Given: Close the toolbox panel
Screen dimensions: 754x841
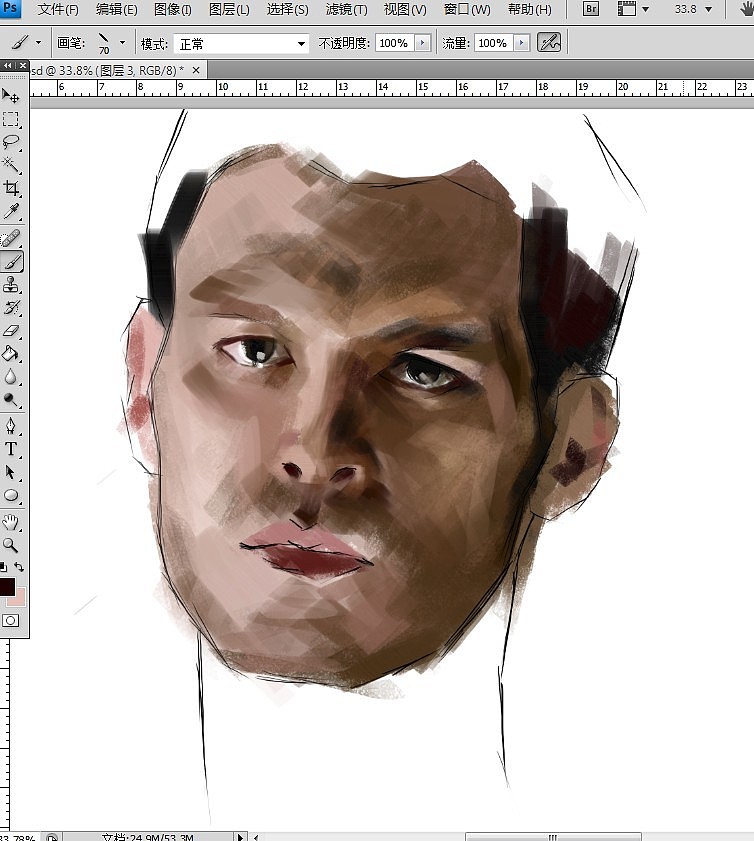Looking at the screenshot, I should click(23, 65).
